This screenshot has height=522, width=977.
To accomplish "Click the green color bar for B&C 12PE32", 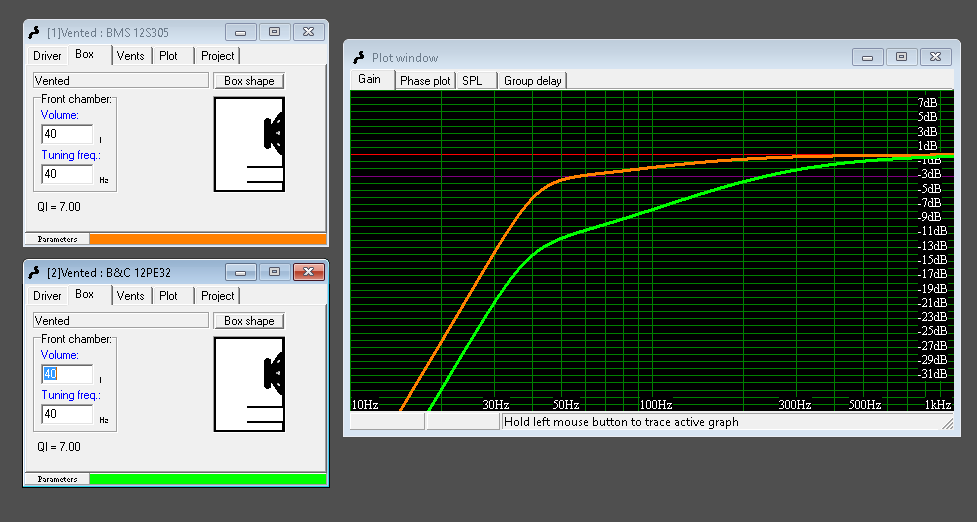I will click(207, 479).
